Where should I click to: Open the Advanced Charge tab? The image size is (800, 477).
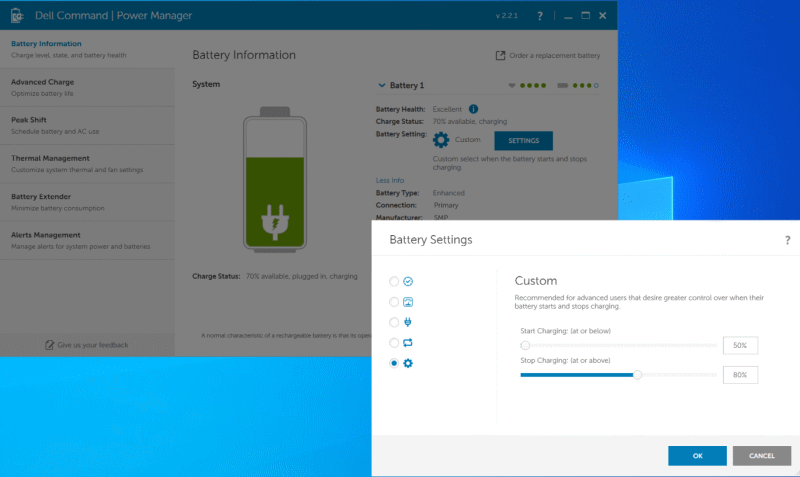(87, 87)
